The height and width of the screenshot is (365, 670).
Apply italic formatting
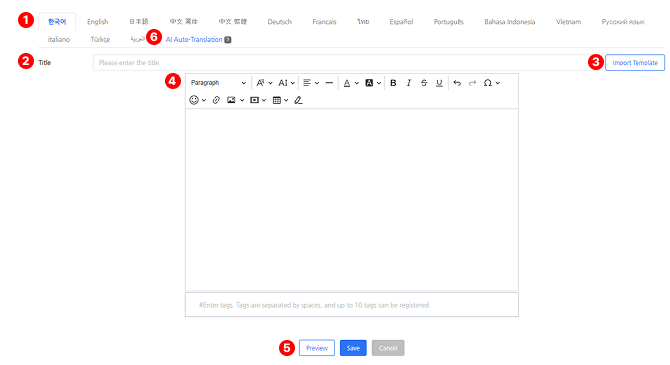click(408, 83)
